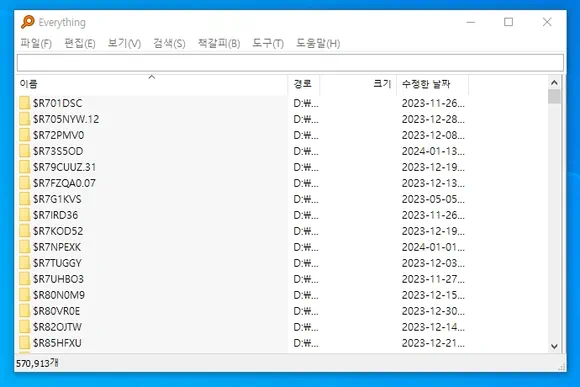This screenshot has height=387, width=580.
Task: Select the $R7NPEXK file name
Action: point(57,247)
